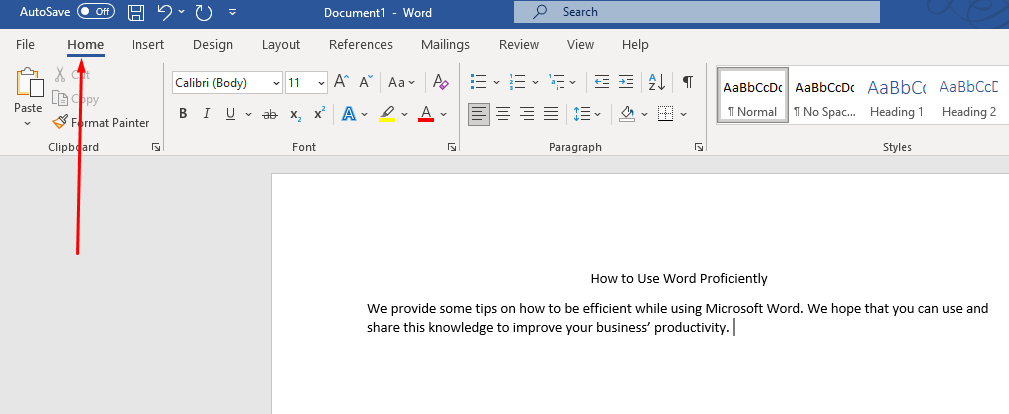The width and height of the screenshot is (1009, 414).
Task: Apply the No Spacing style
Action: click(824, 96)
